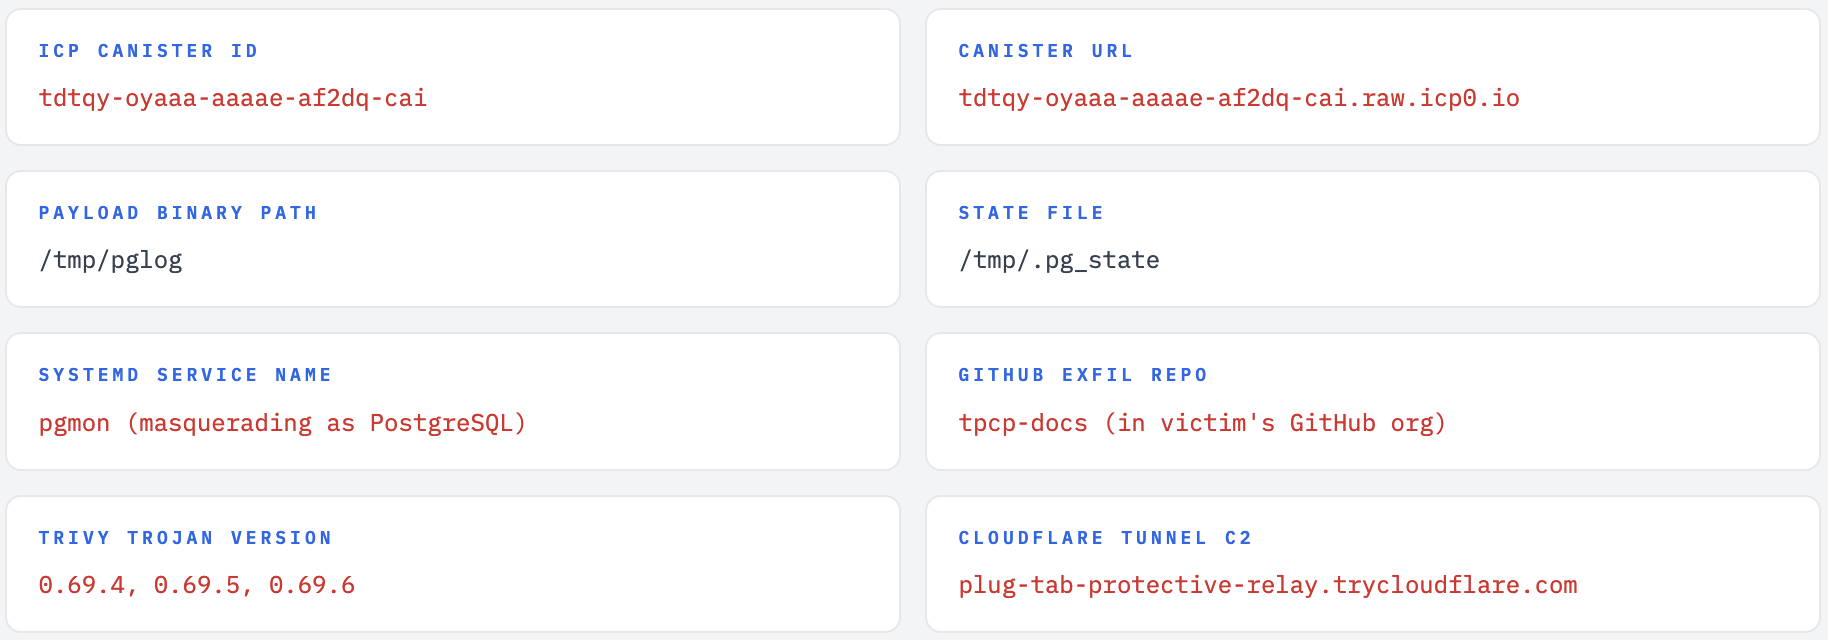Screen dimensions: 1828x640
Task: Click the "masquerading as PostgreSQL" note
Action: pos(327,424)
